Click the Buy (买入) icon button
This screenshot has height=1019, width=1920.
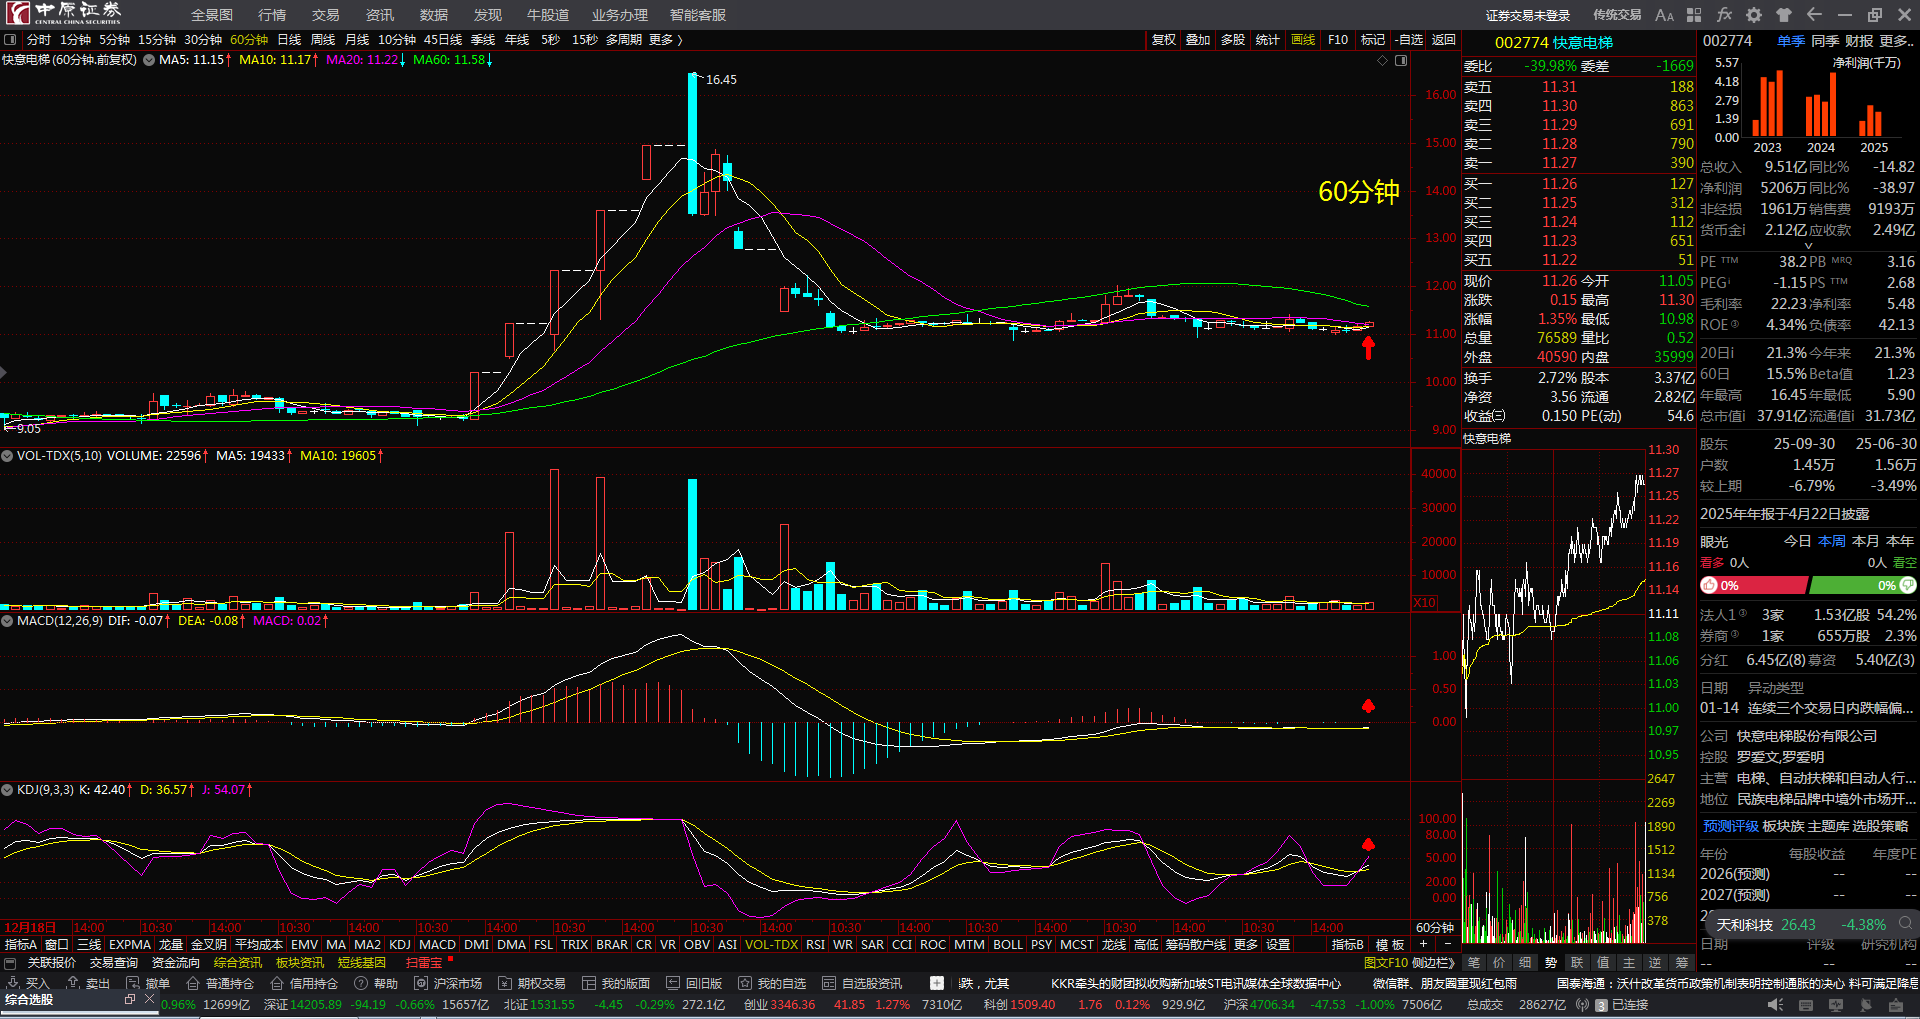click(x=12, y=983)
